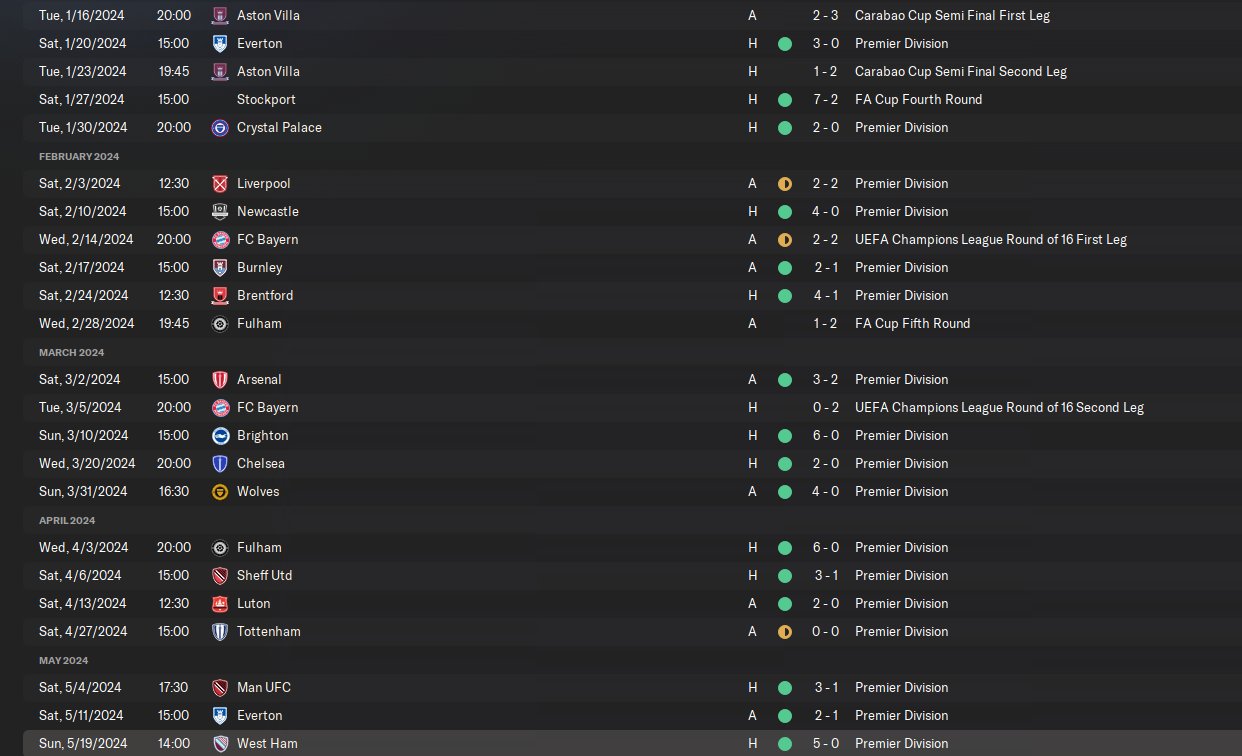This screenshot has height=756, width=1242.
Task: Click the Chelsea club crest
Action: point(220,464)
